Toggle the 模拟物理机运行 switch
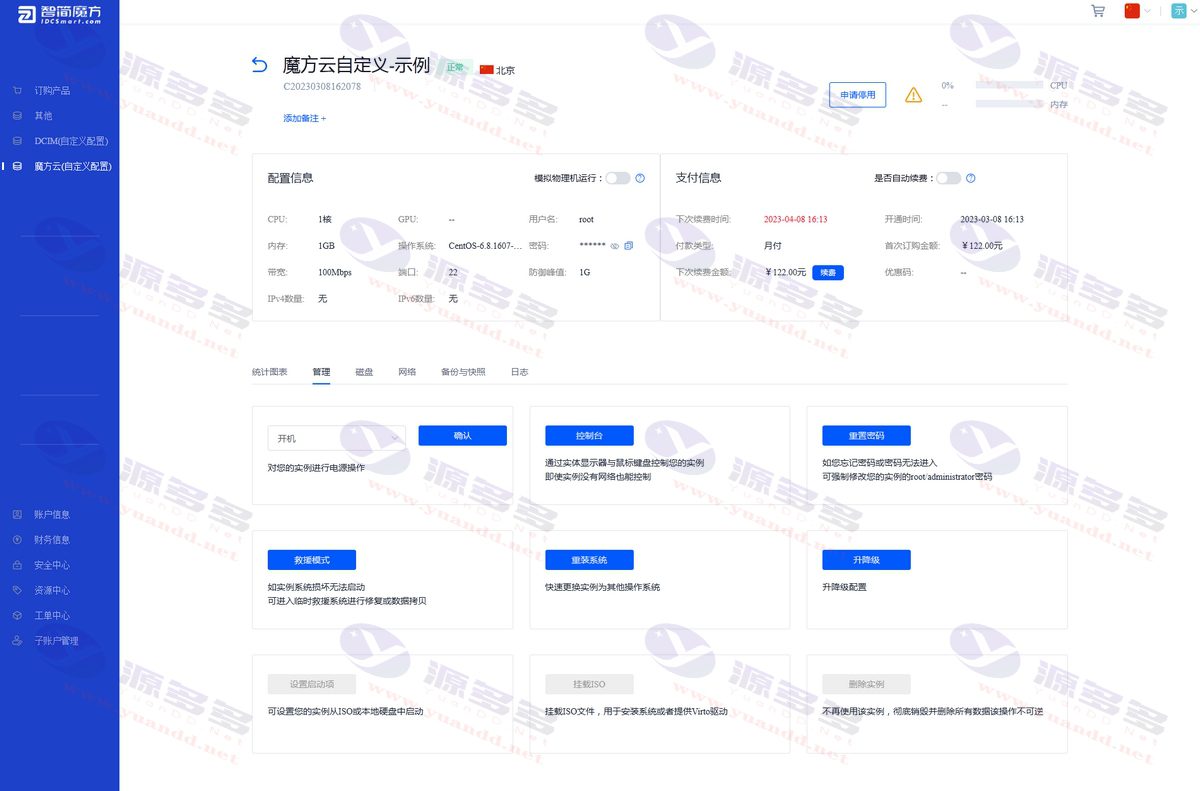Viewport: 1200px width, 791px height. (618, 178)
